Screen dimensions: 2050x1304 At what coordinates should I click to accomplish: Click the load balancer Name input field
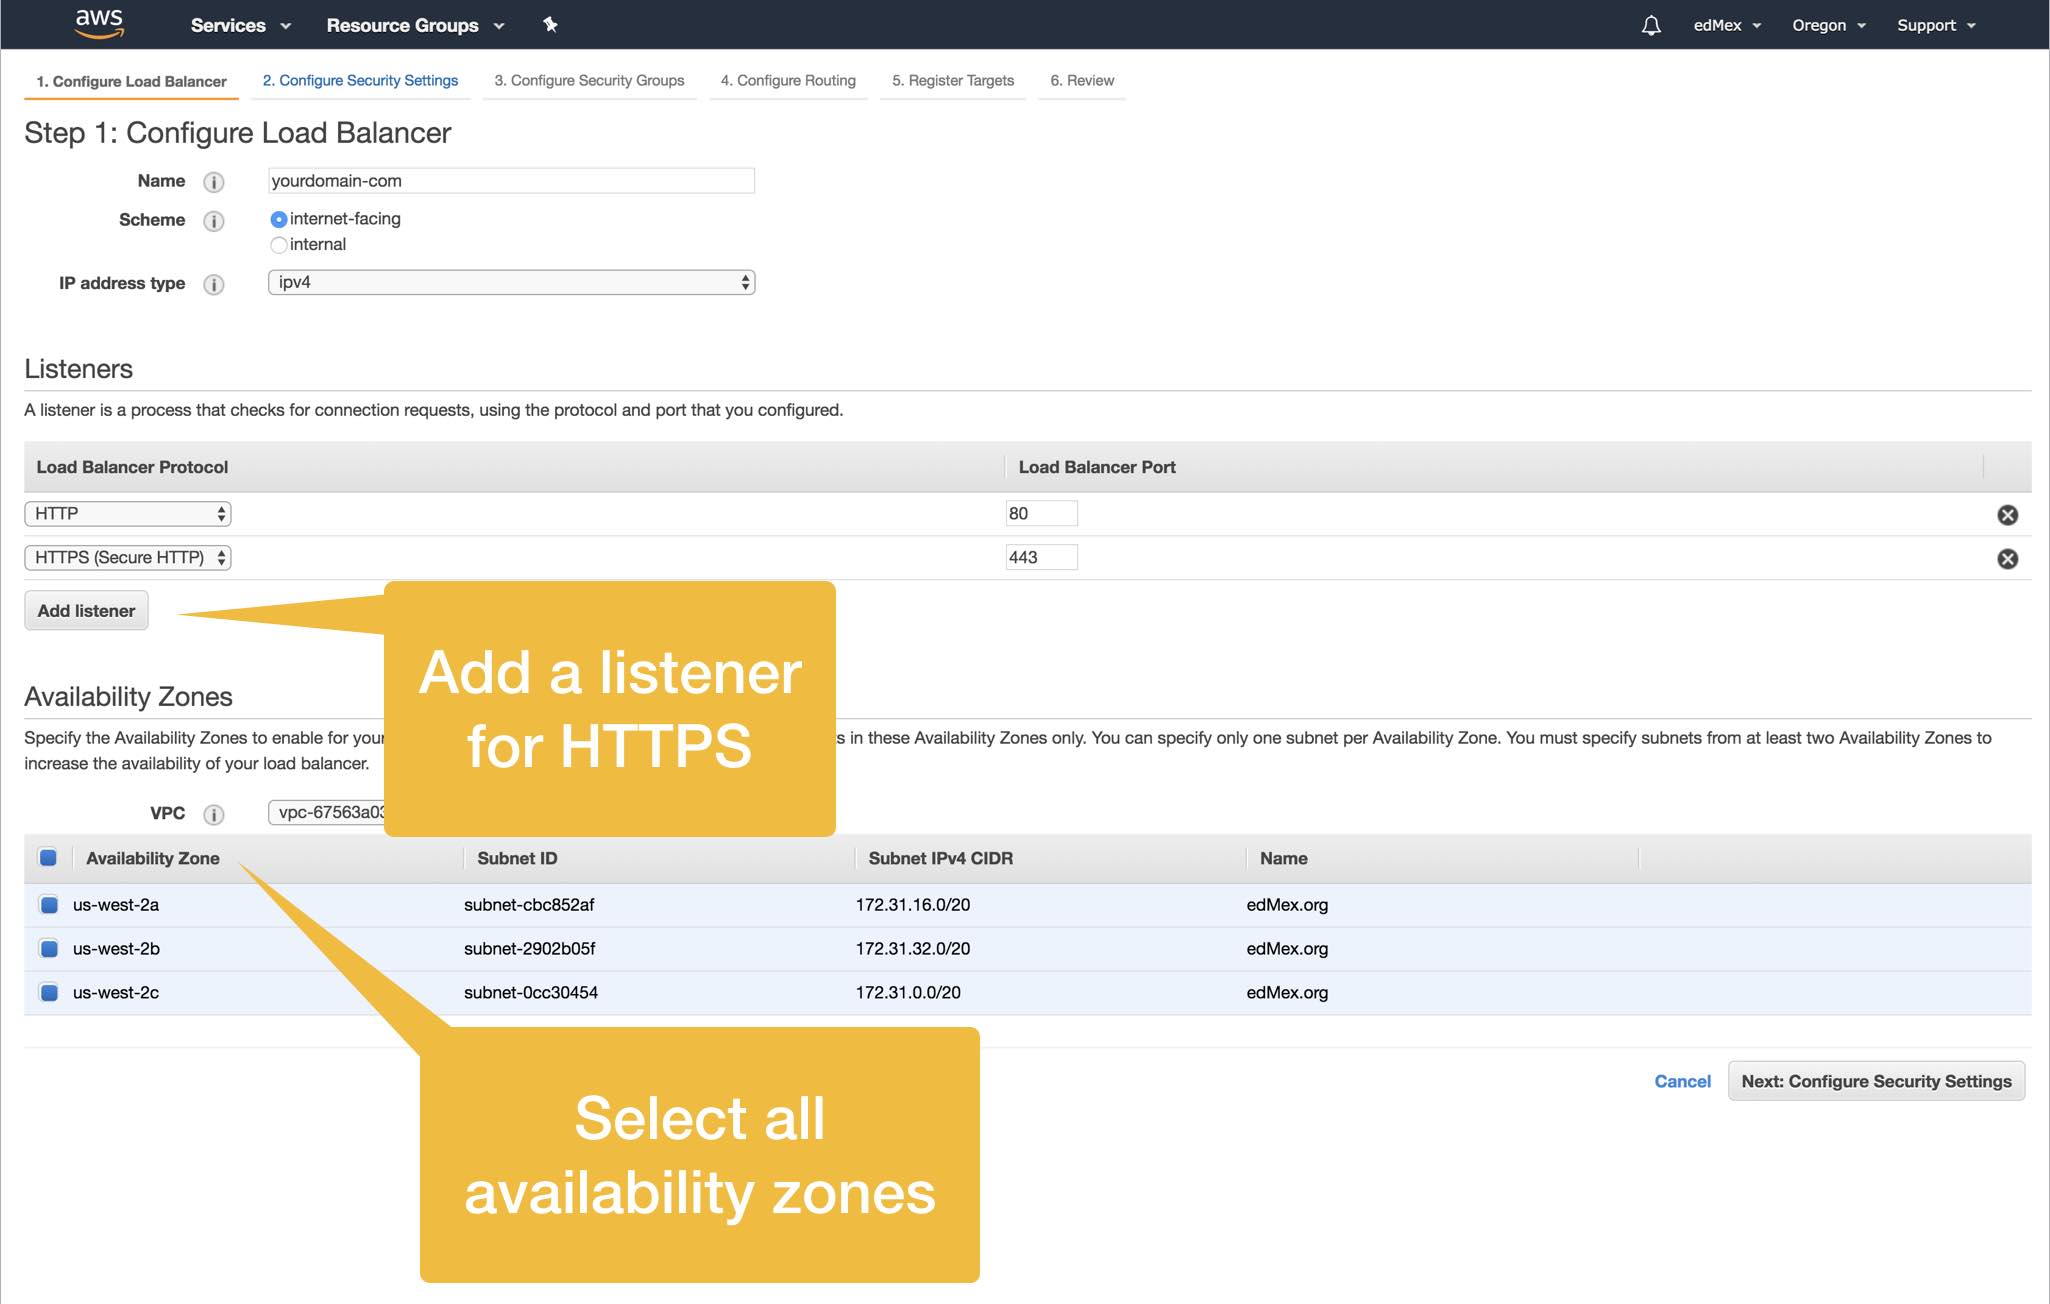click(510, 178)
